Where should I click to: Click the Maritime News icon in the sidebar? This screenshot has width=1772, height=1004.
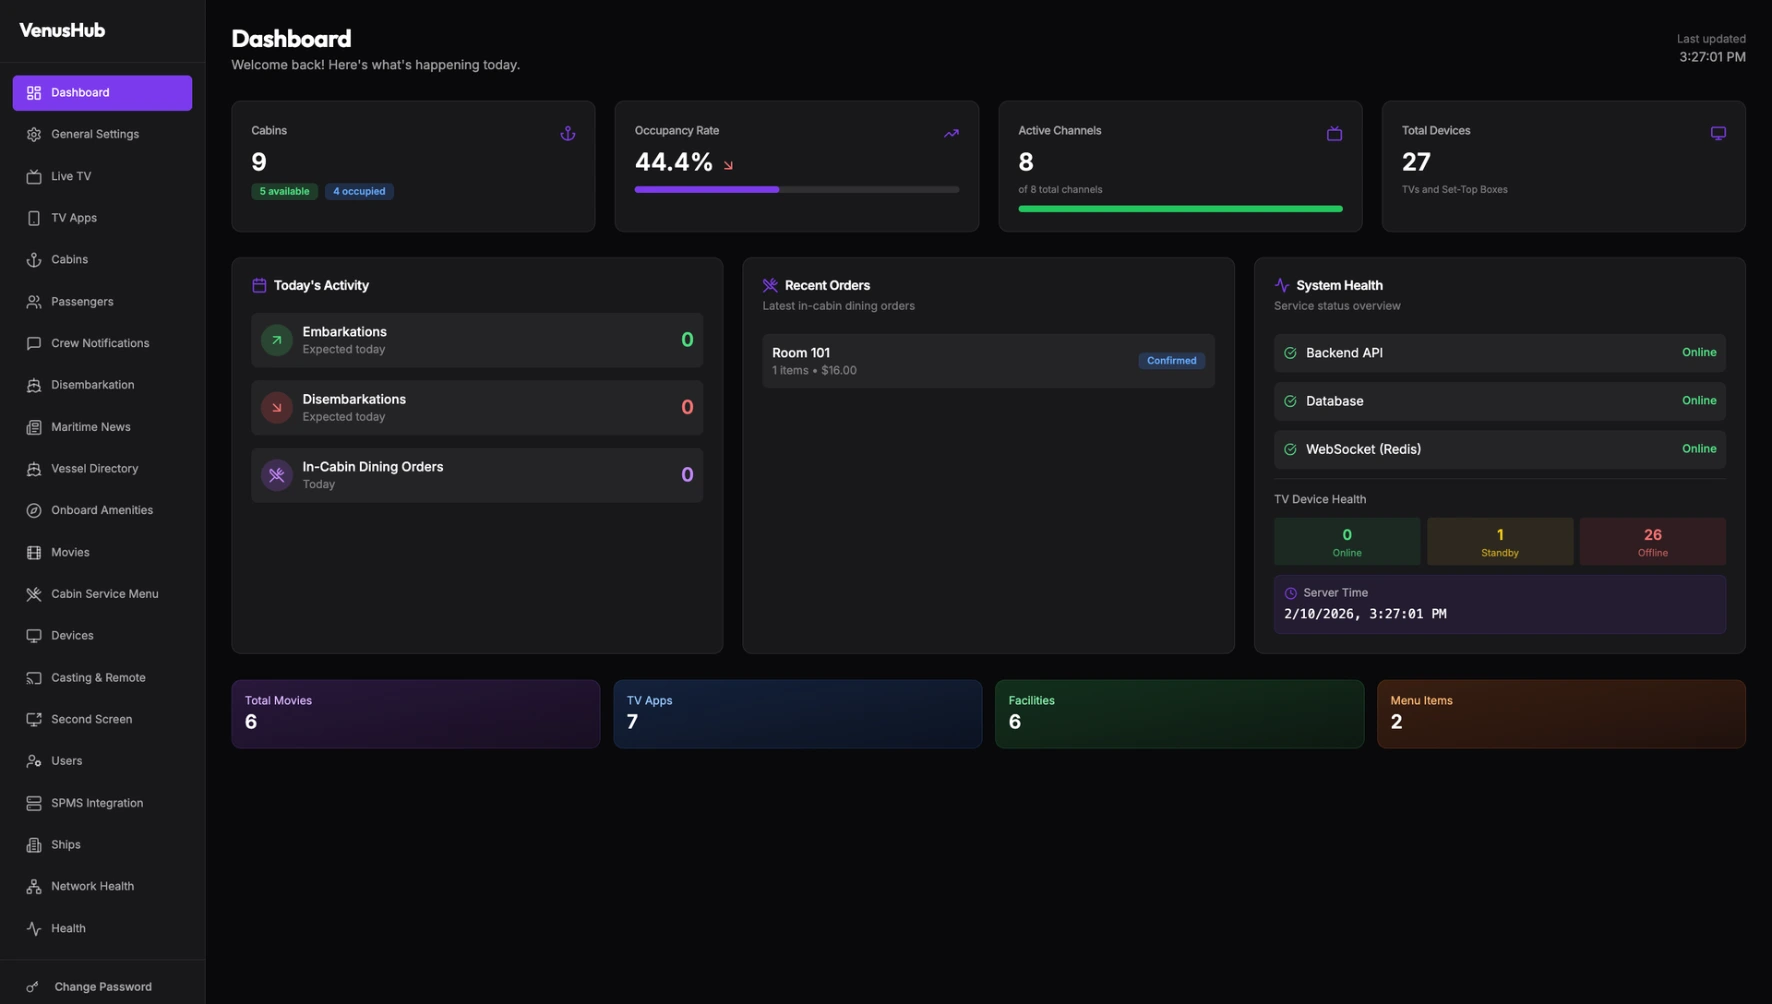pos(33,427)
